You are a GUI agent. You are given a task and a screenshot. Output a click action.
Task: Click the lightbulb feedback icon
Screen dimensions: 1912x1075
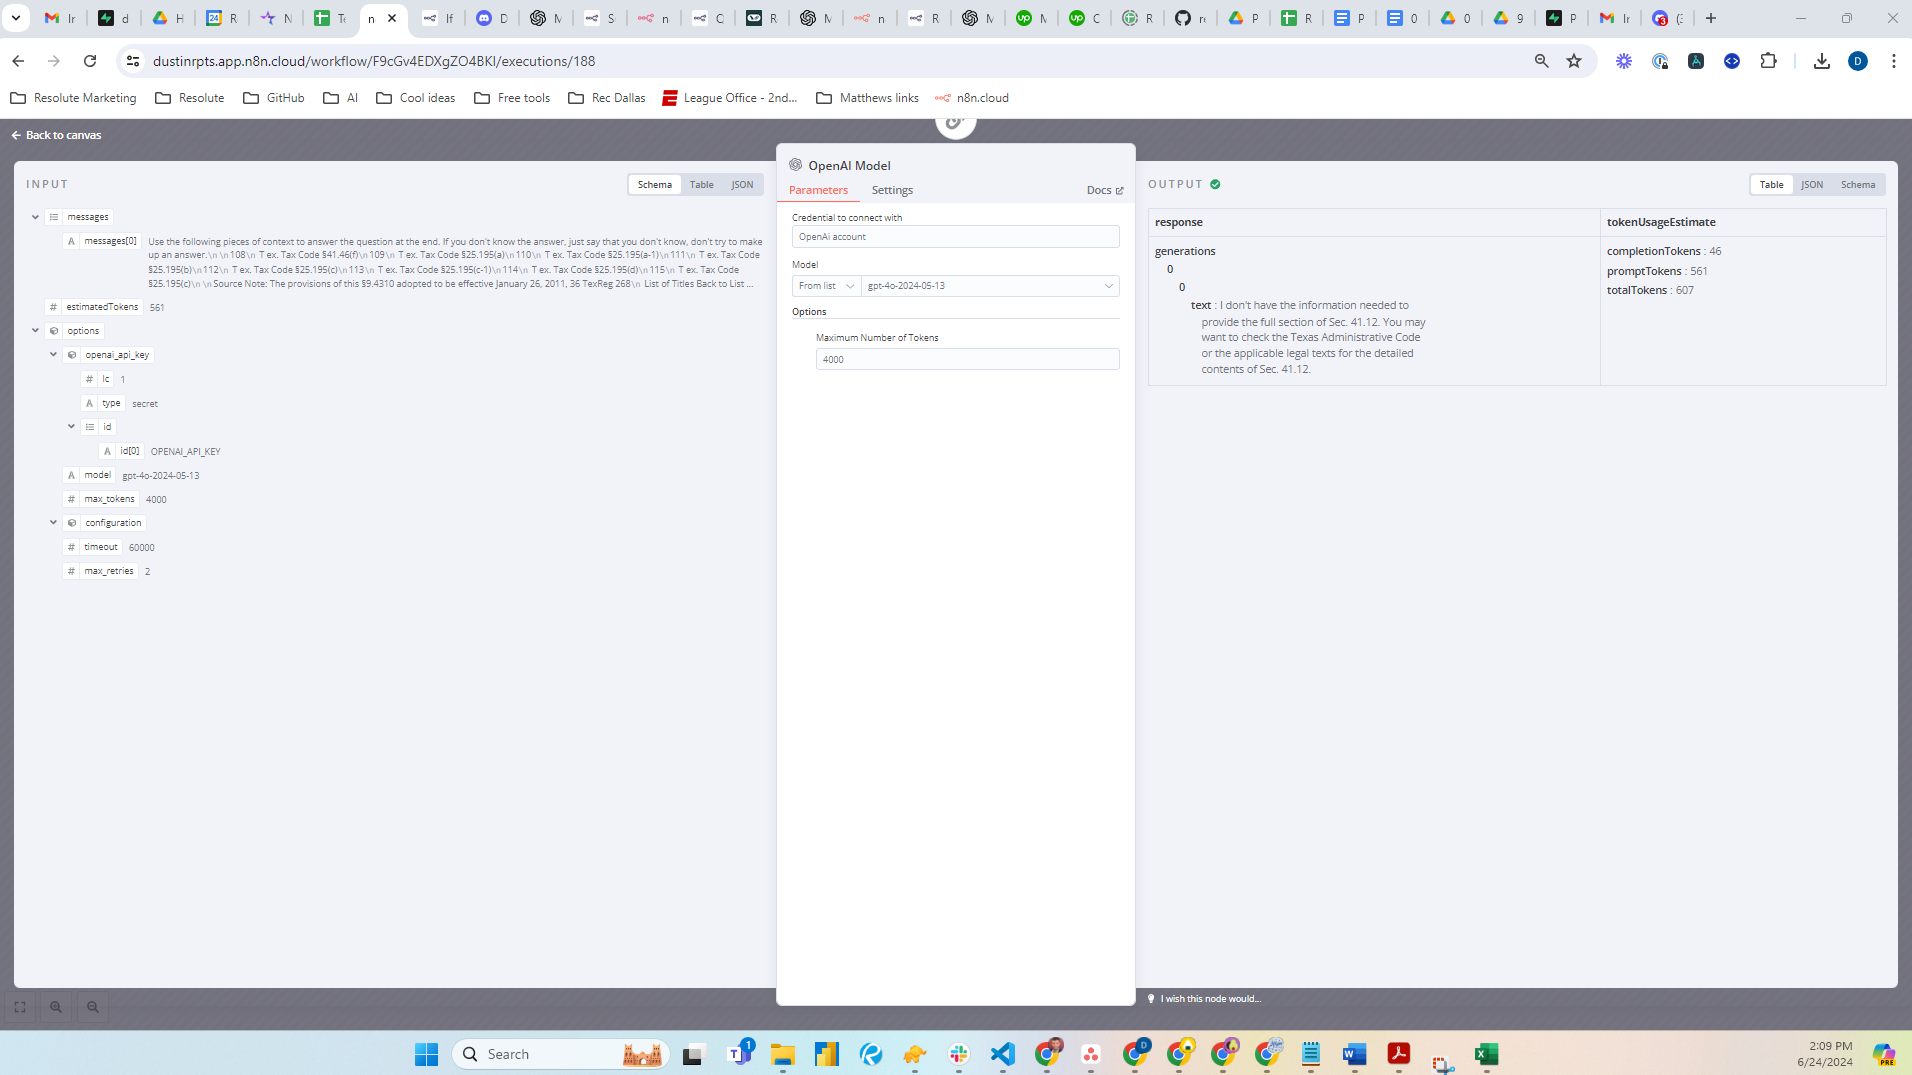coord(1151,998)
